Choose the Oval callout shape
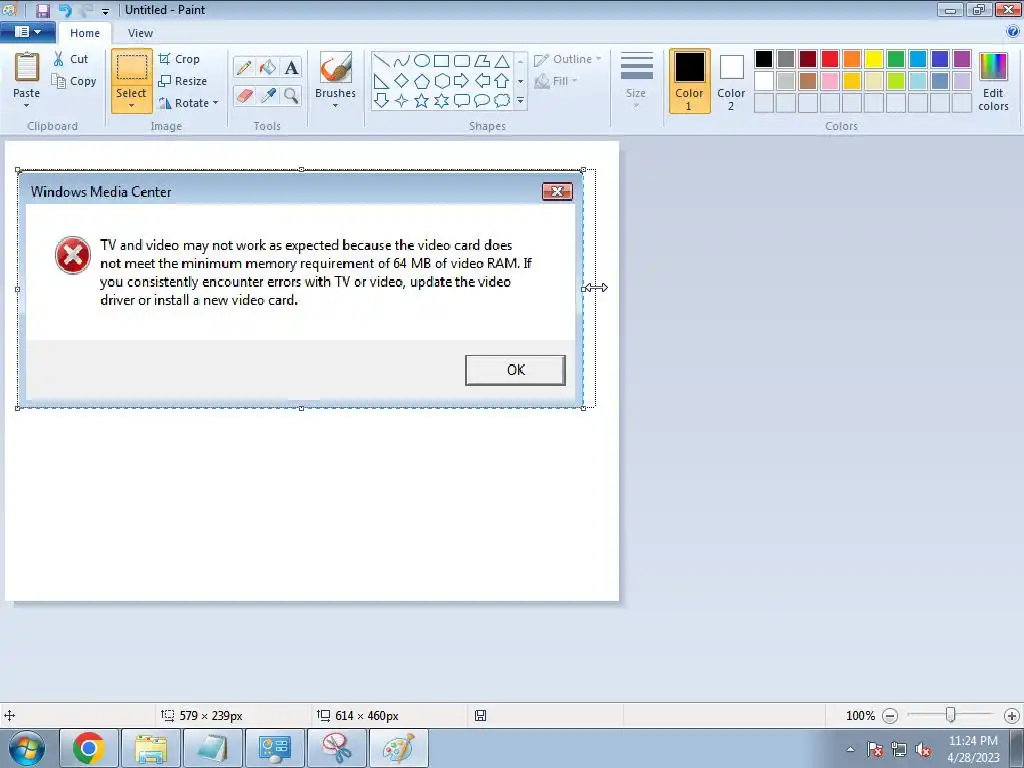This screenshot has width=1024, height=768. coord(482,101)
